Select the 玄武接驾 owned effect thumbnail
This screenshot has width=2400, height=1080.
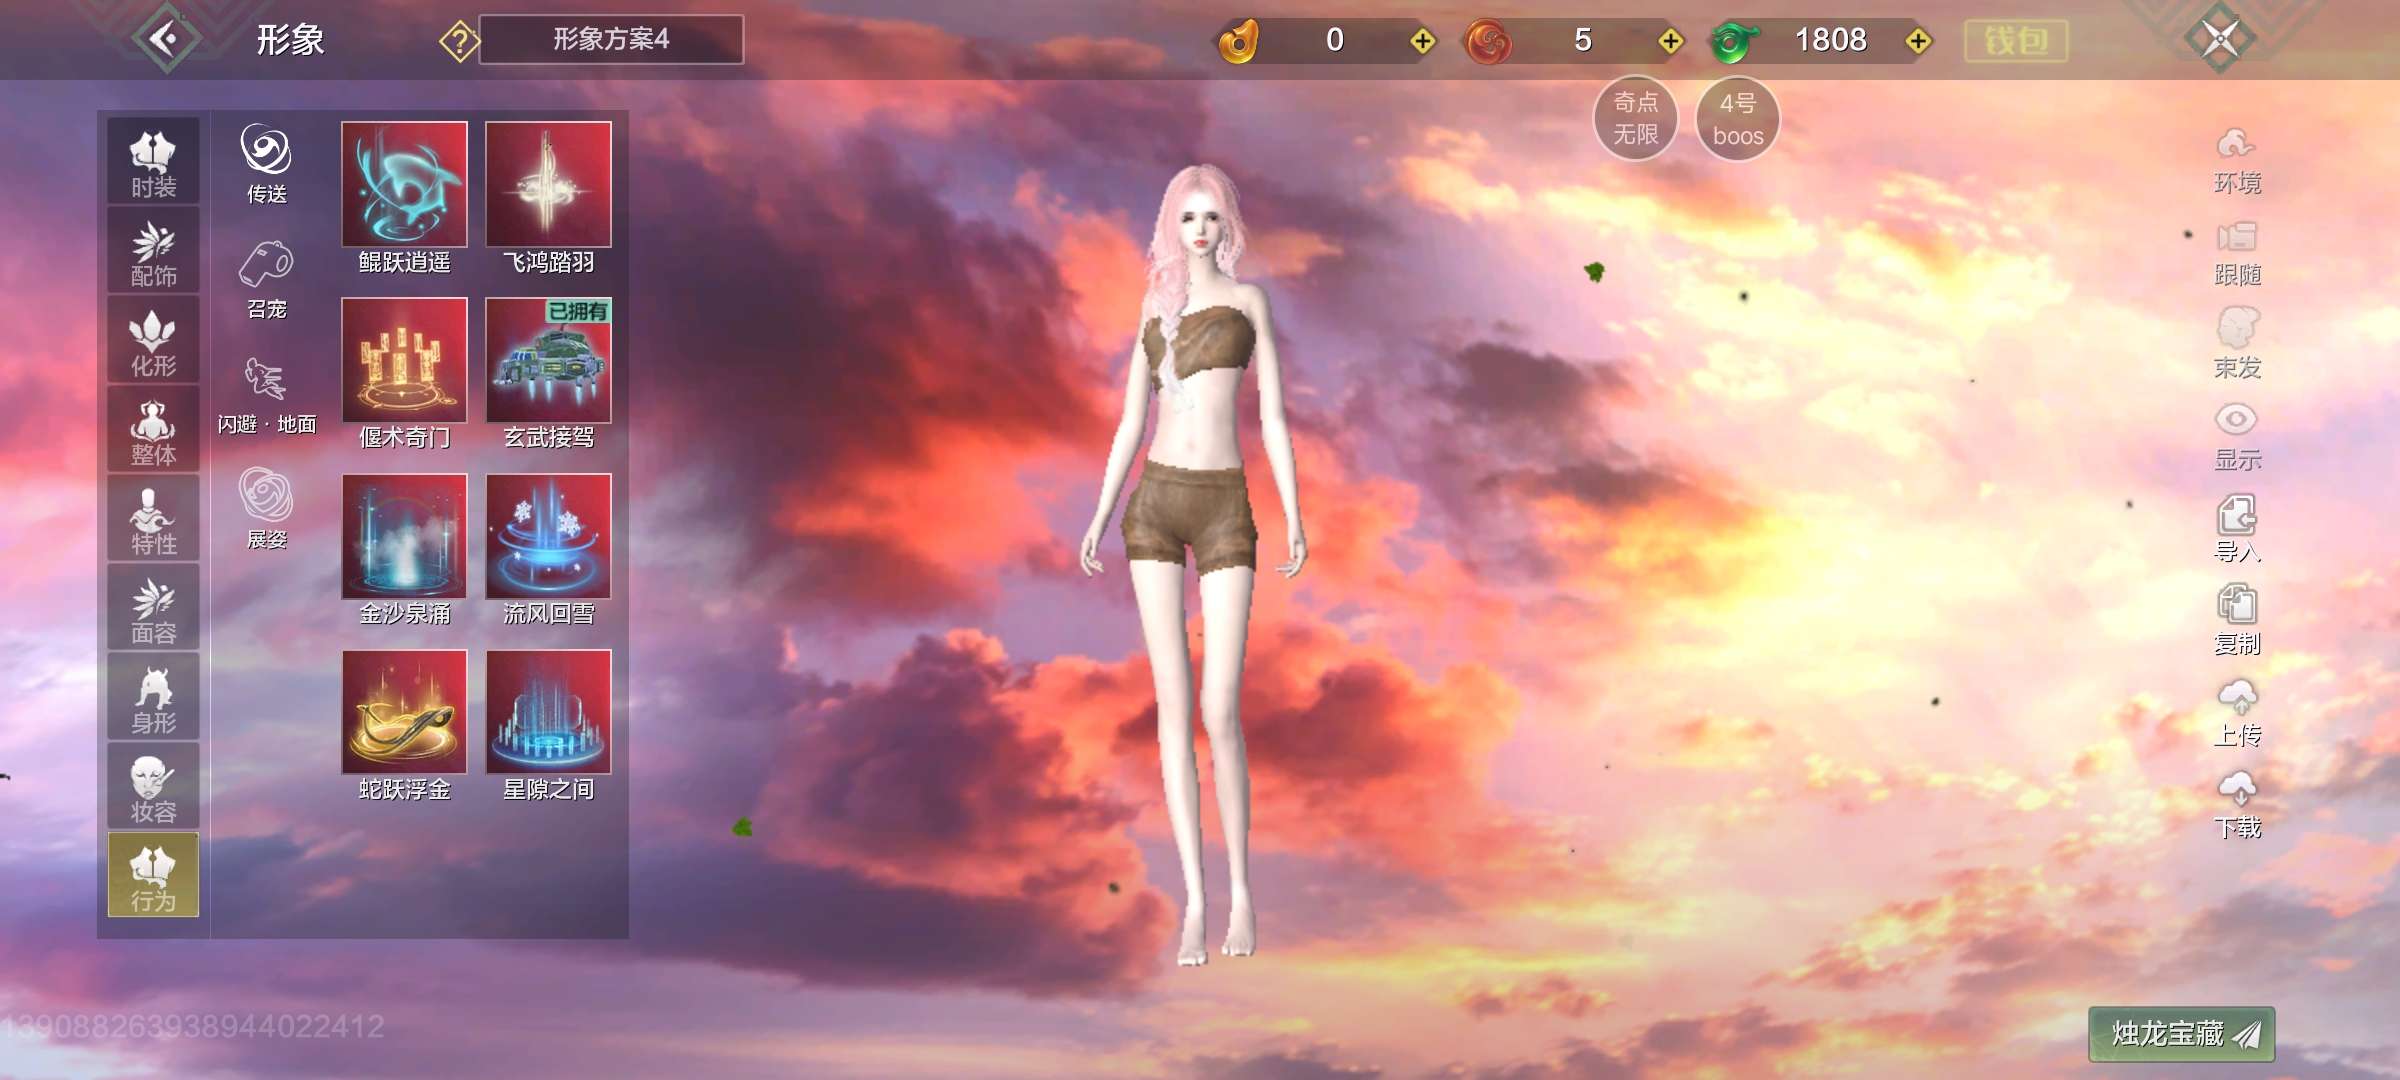[x=548, y=361]
